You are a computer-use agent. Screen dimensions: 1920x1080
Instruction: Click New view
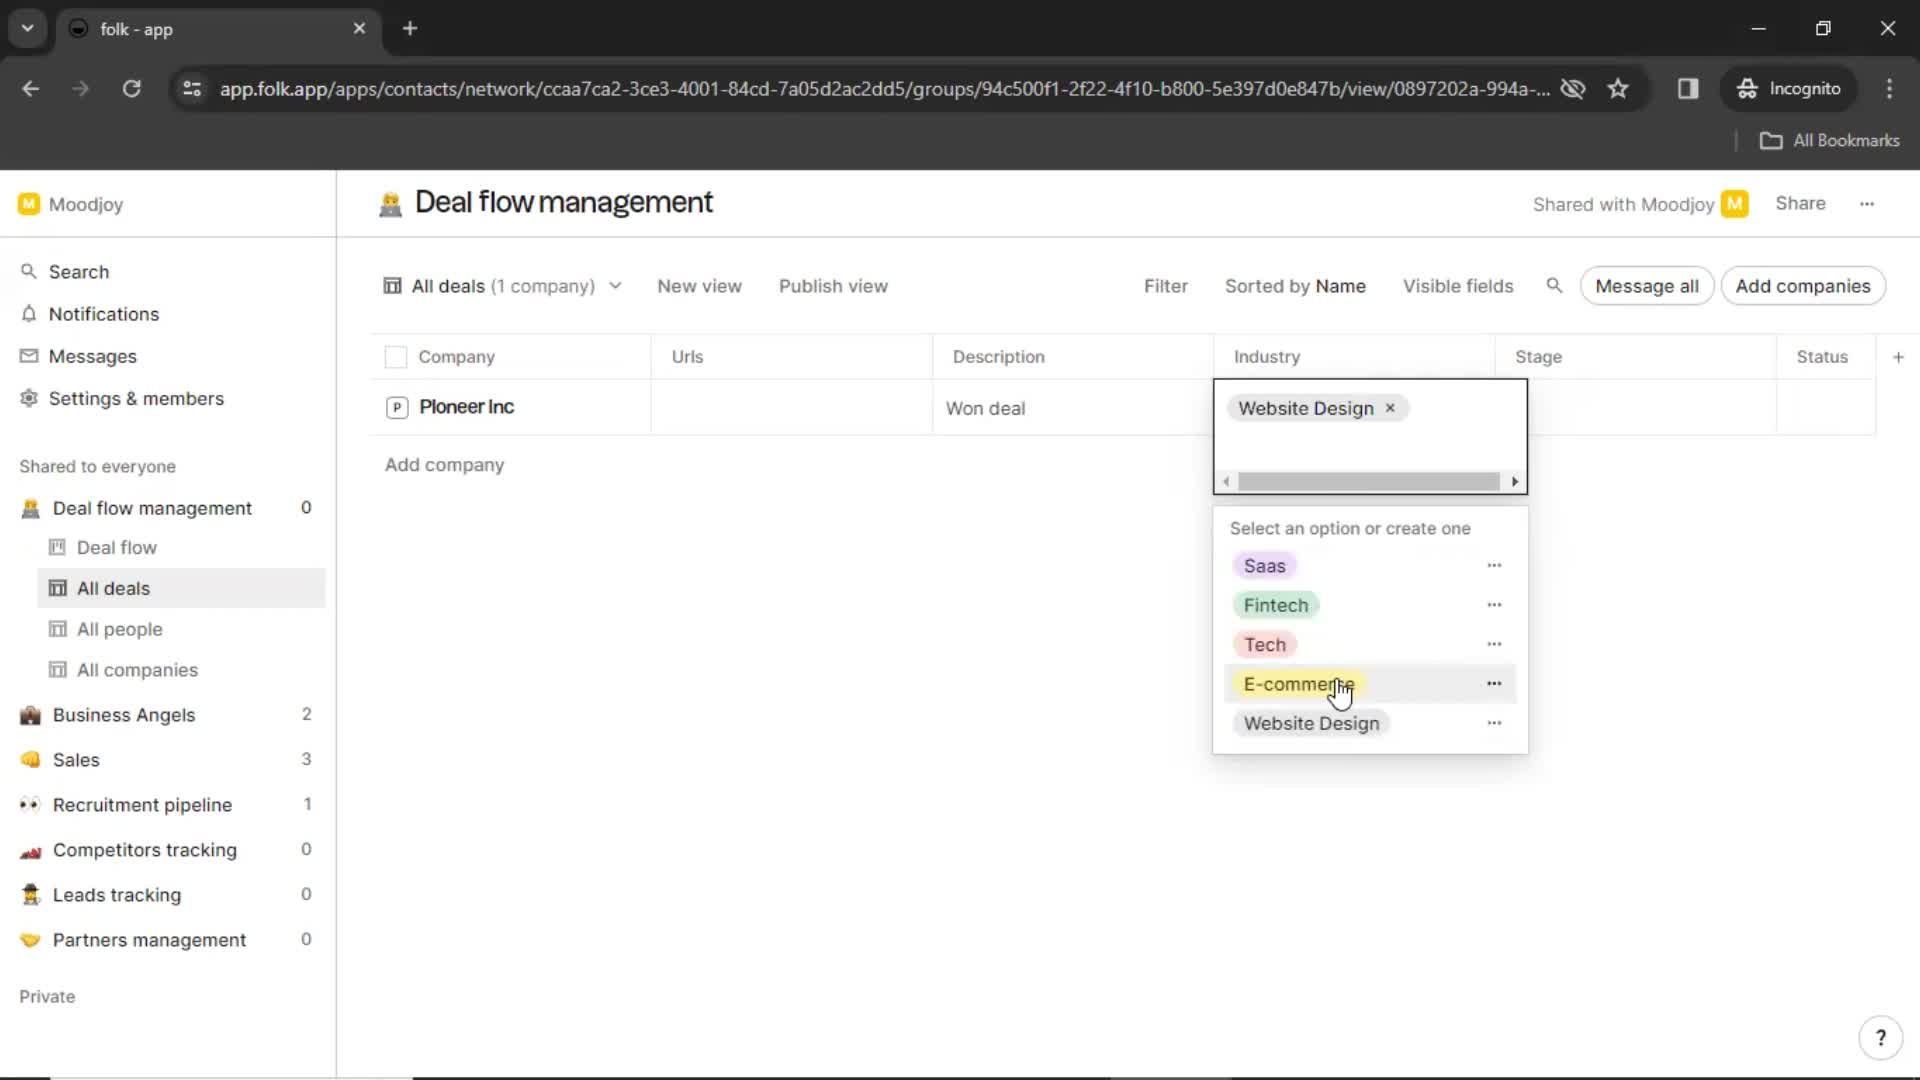click(699, 286)
